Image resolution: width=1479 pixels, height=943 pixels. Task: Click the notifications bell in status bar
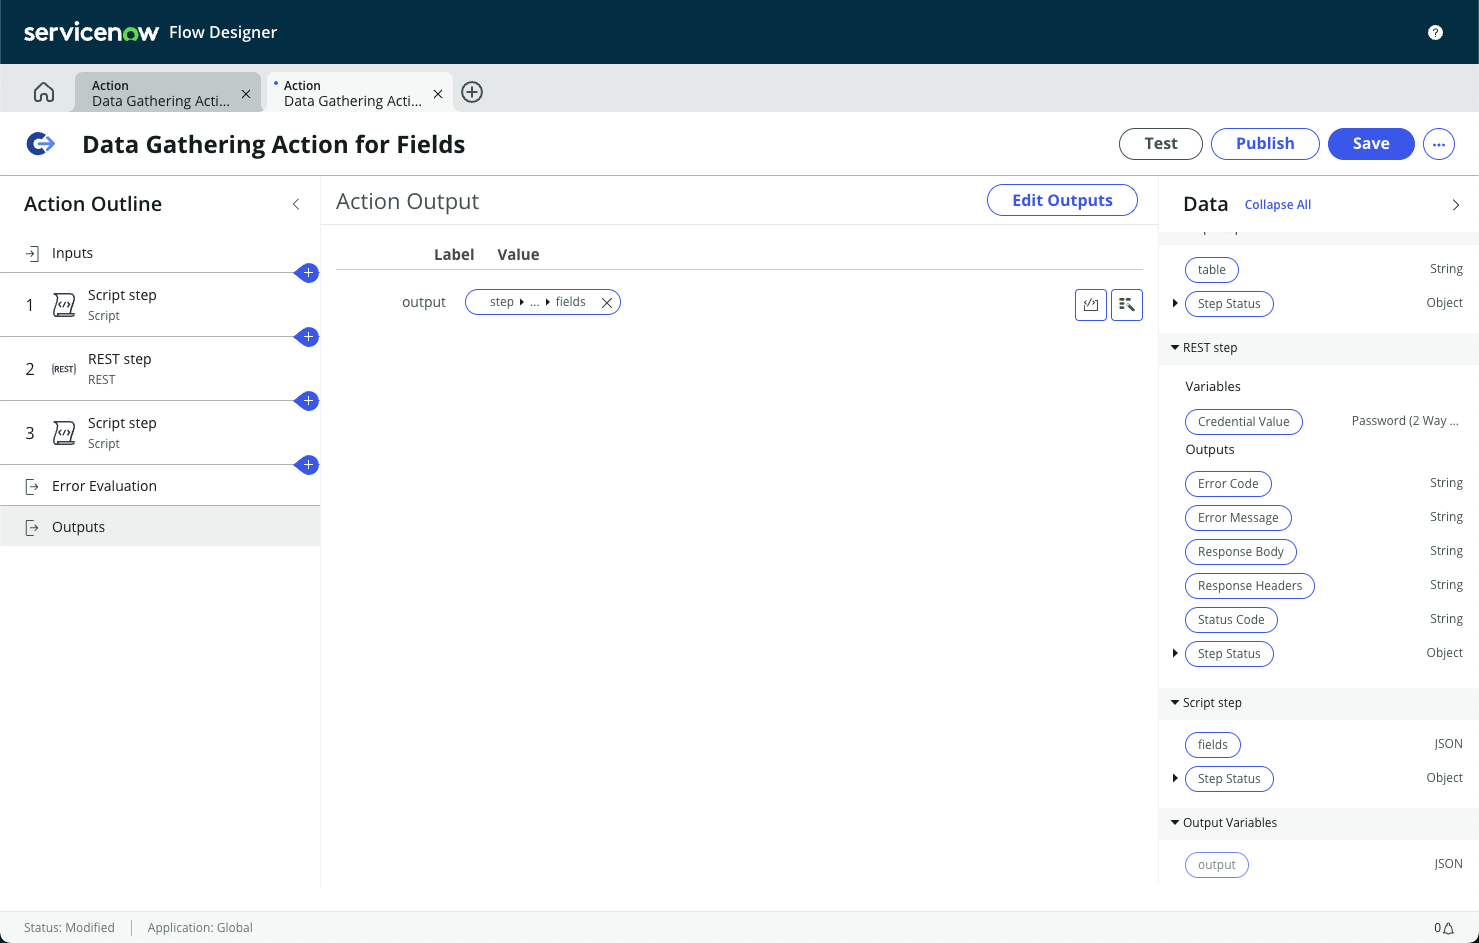point(1448,928)
